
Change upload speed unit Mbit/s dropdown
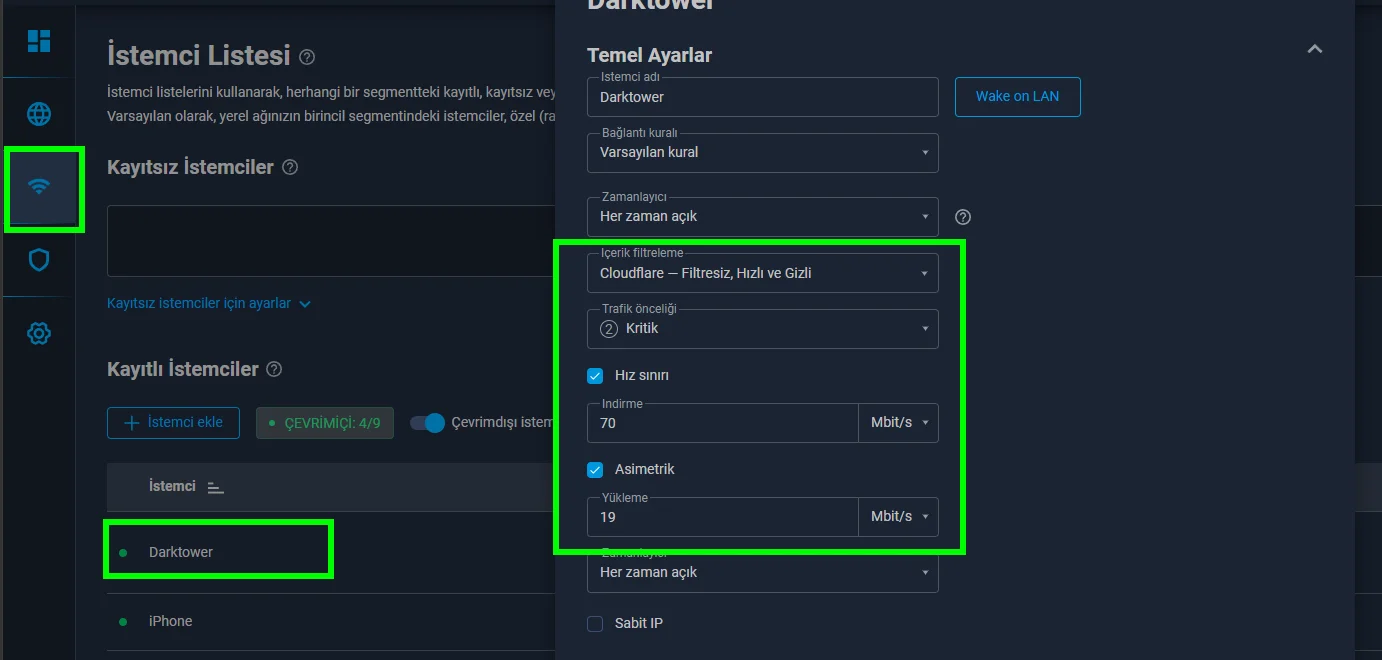click(x=899, y=517)
